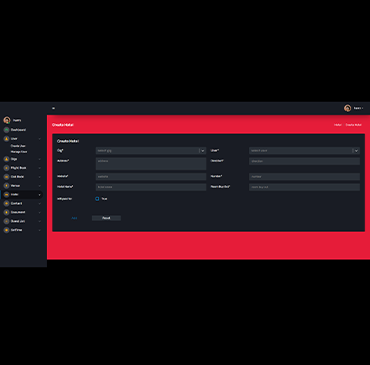Click the profile avatar in top-right

pos(347,108)
